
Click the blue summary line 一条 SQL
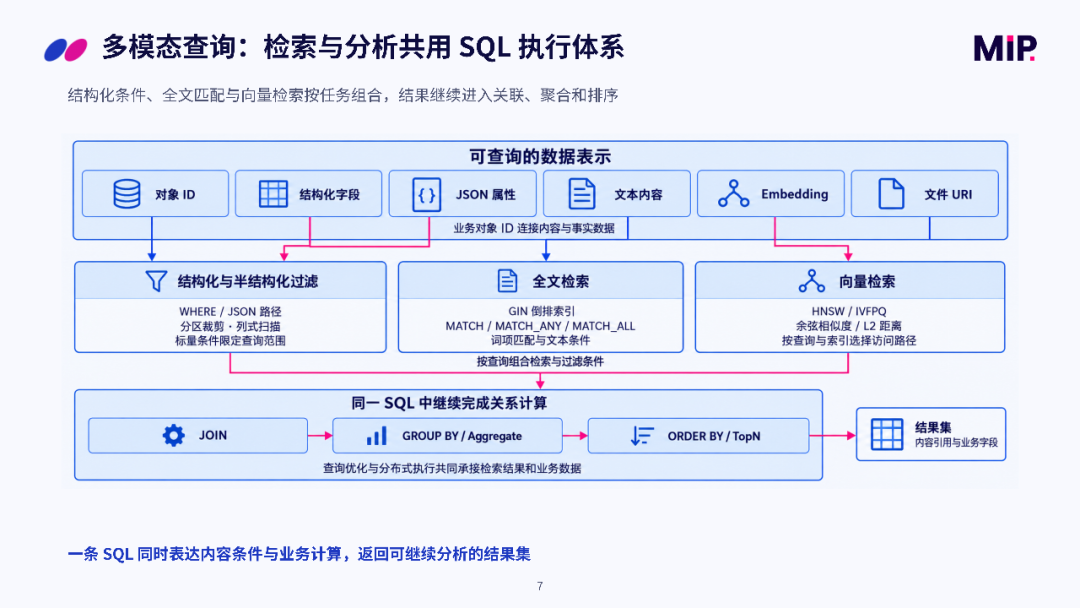coord(299,554)
